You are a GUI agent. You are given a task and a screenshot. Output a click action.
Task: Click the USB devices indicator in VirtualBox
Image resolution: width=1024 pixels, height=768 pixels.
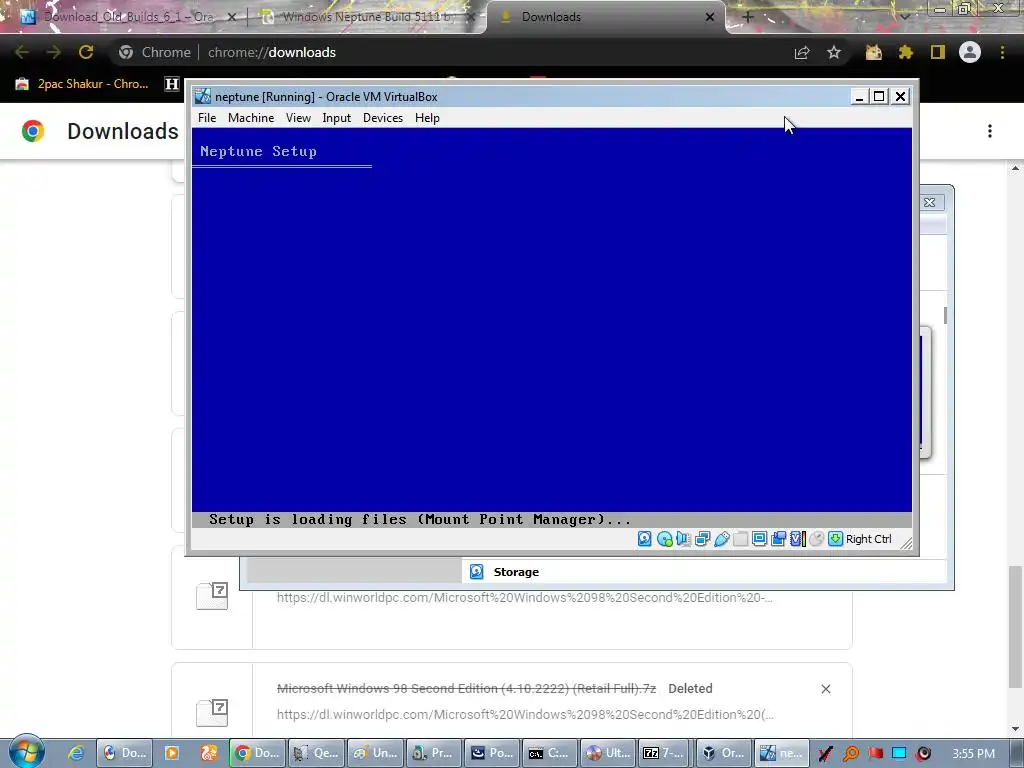(x=722, y=539)
